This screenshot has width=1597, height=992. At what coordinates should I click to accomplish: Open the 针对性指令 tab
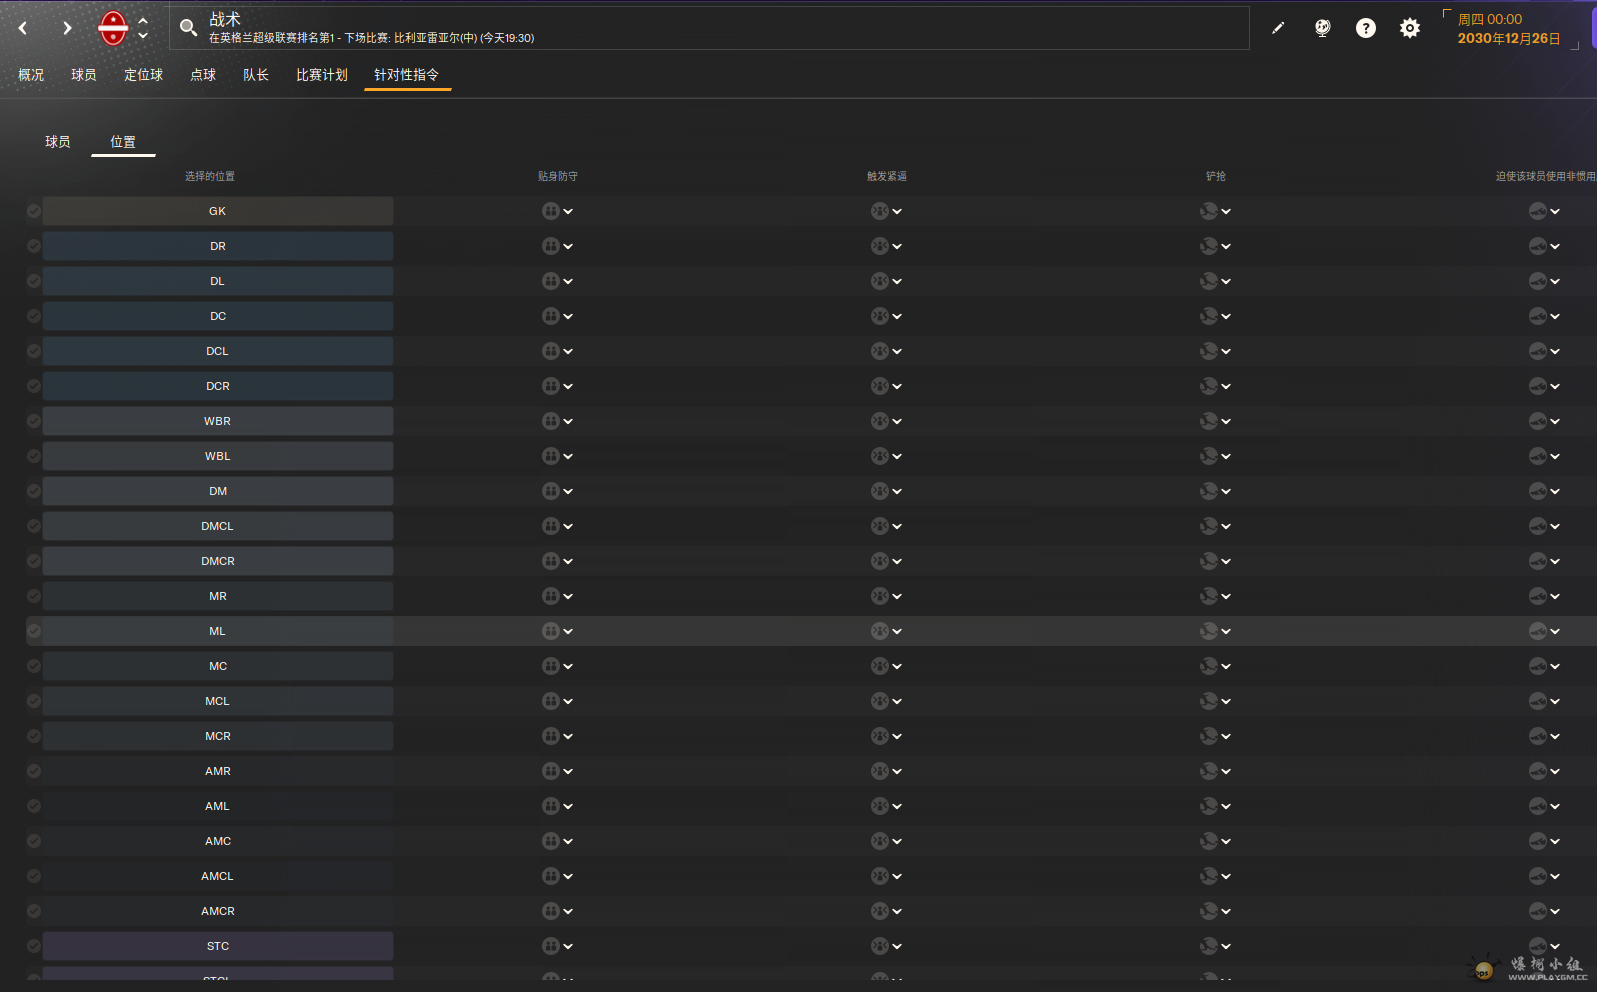click(407, 75)
